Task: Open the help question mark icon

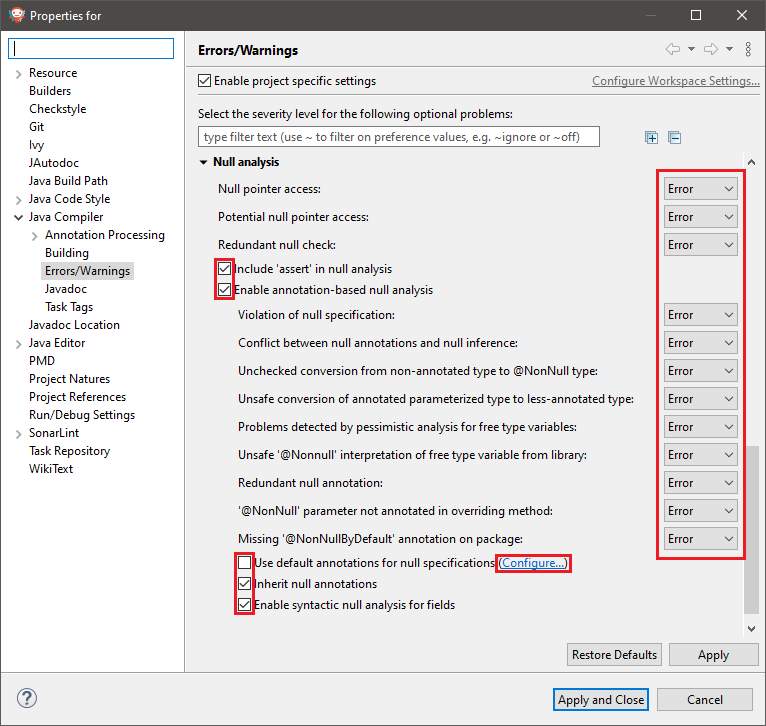Action: [x=27, y=698]
